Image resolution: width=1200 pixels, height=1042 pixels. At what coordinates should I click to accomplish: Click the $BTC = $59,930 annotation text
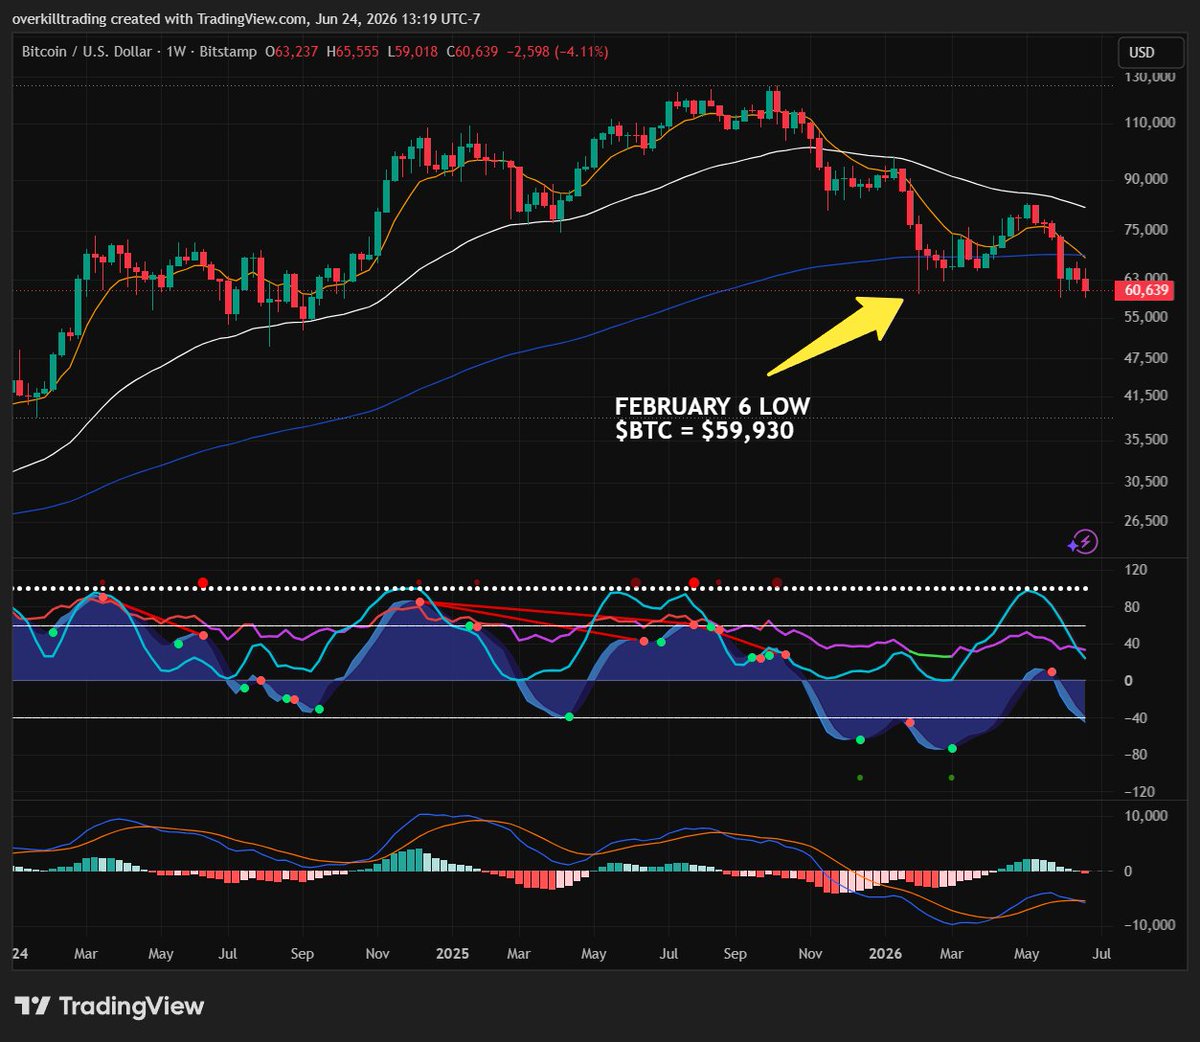(x=704, y=431)
